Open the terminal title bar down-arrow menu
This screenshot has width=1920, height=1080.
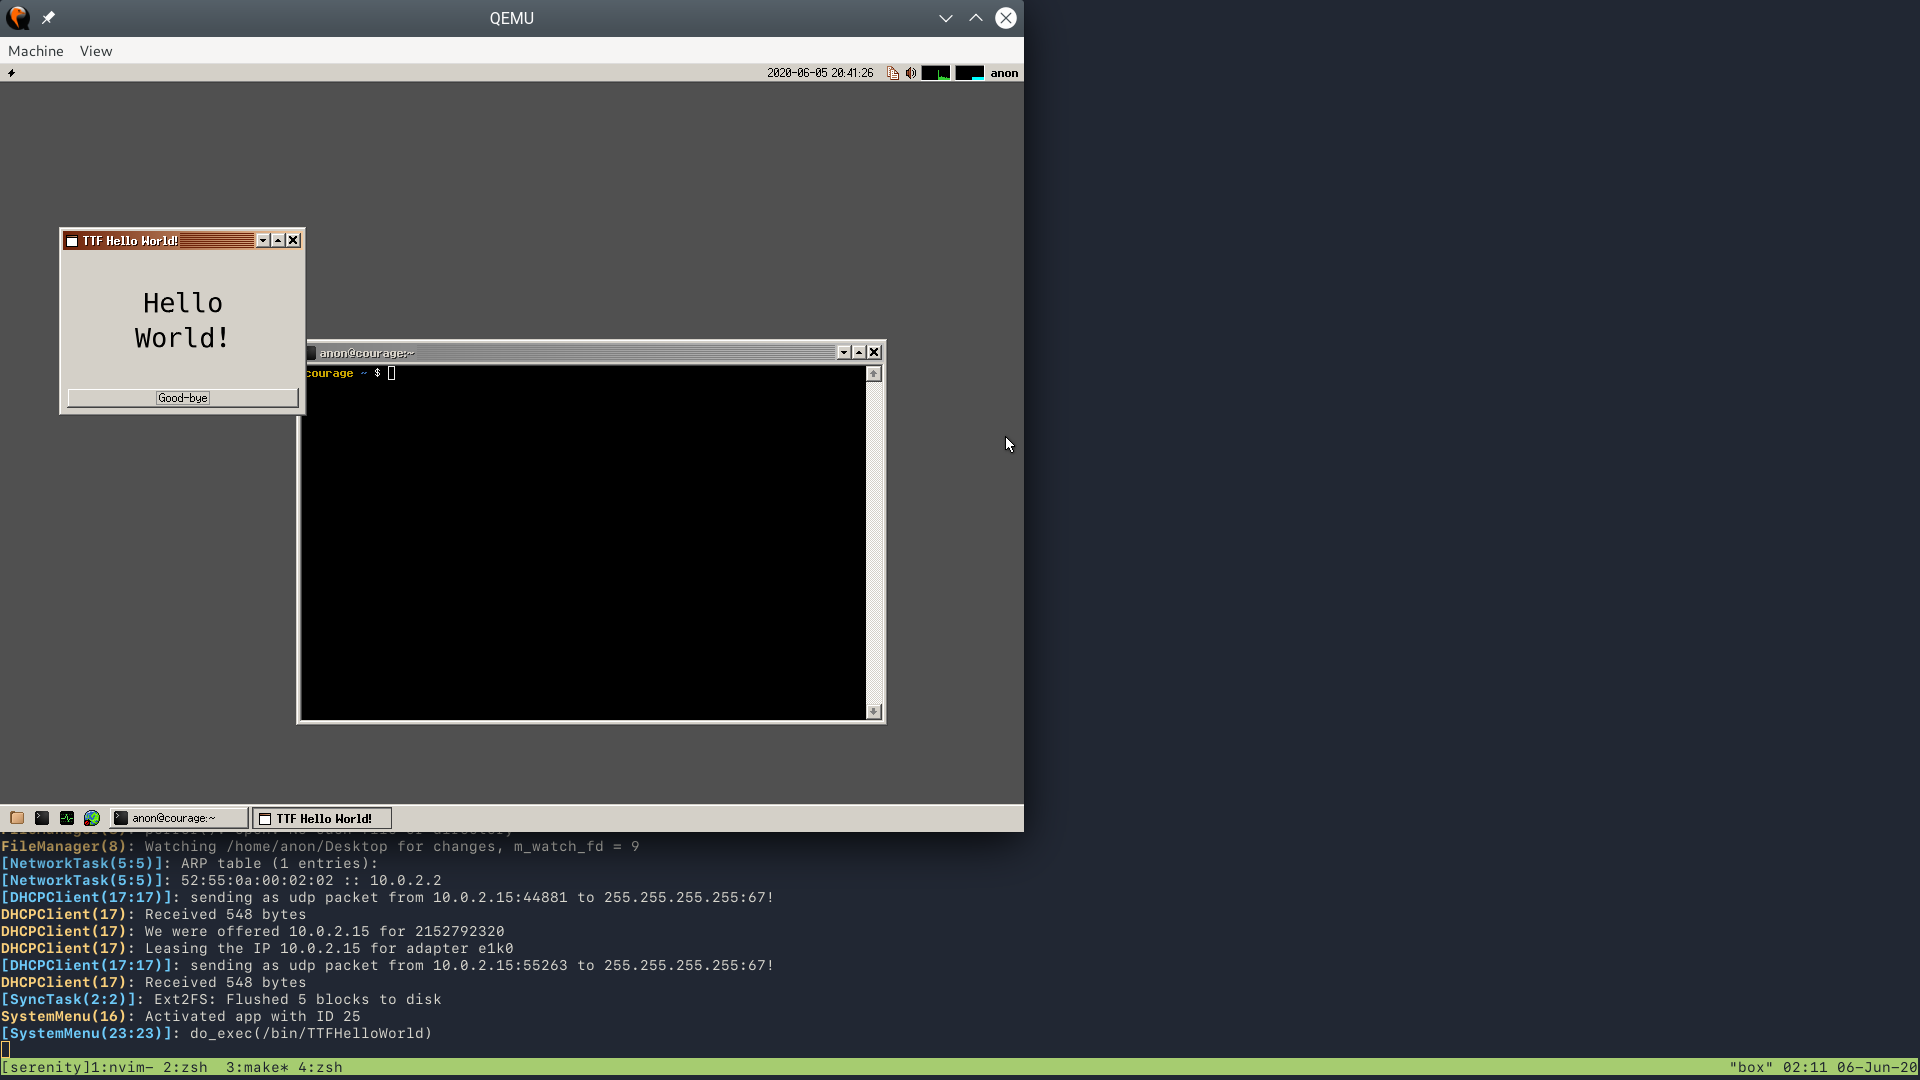[x=844, y=352]
